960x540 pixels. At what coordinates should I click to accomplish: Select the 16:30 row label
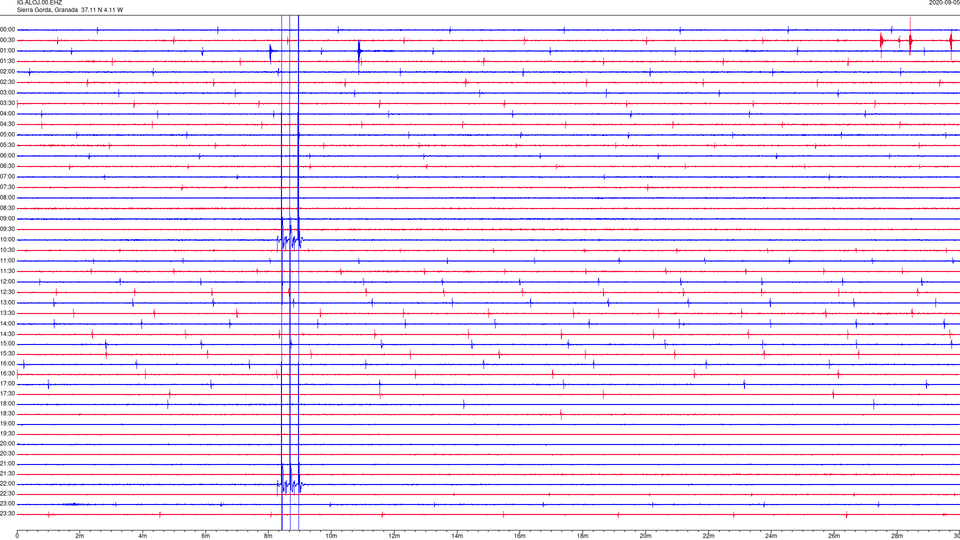[7, 373]
